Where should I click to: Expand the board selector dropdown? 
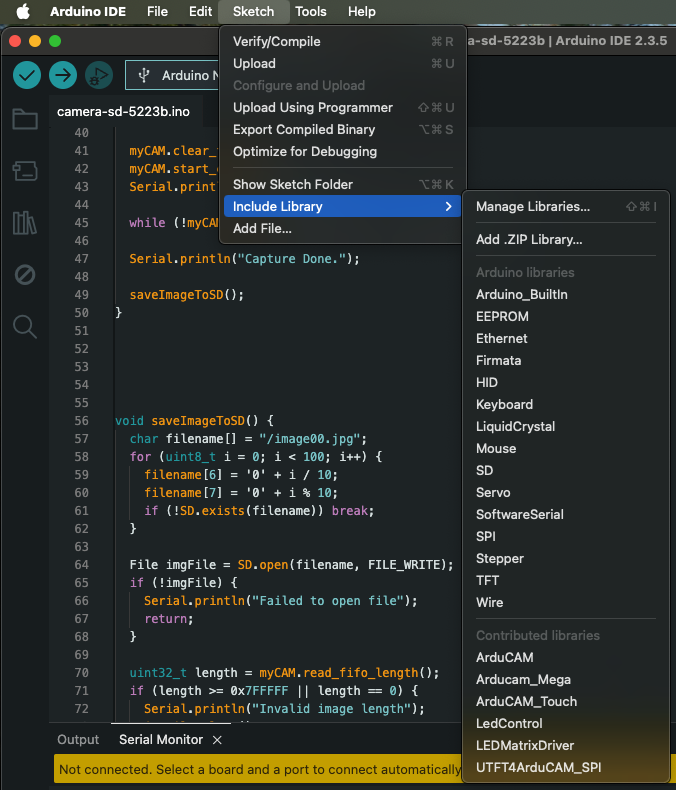click(175, 75)
